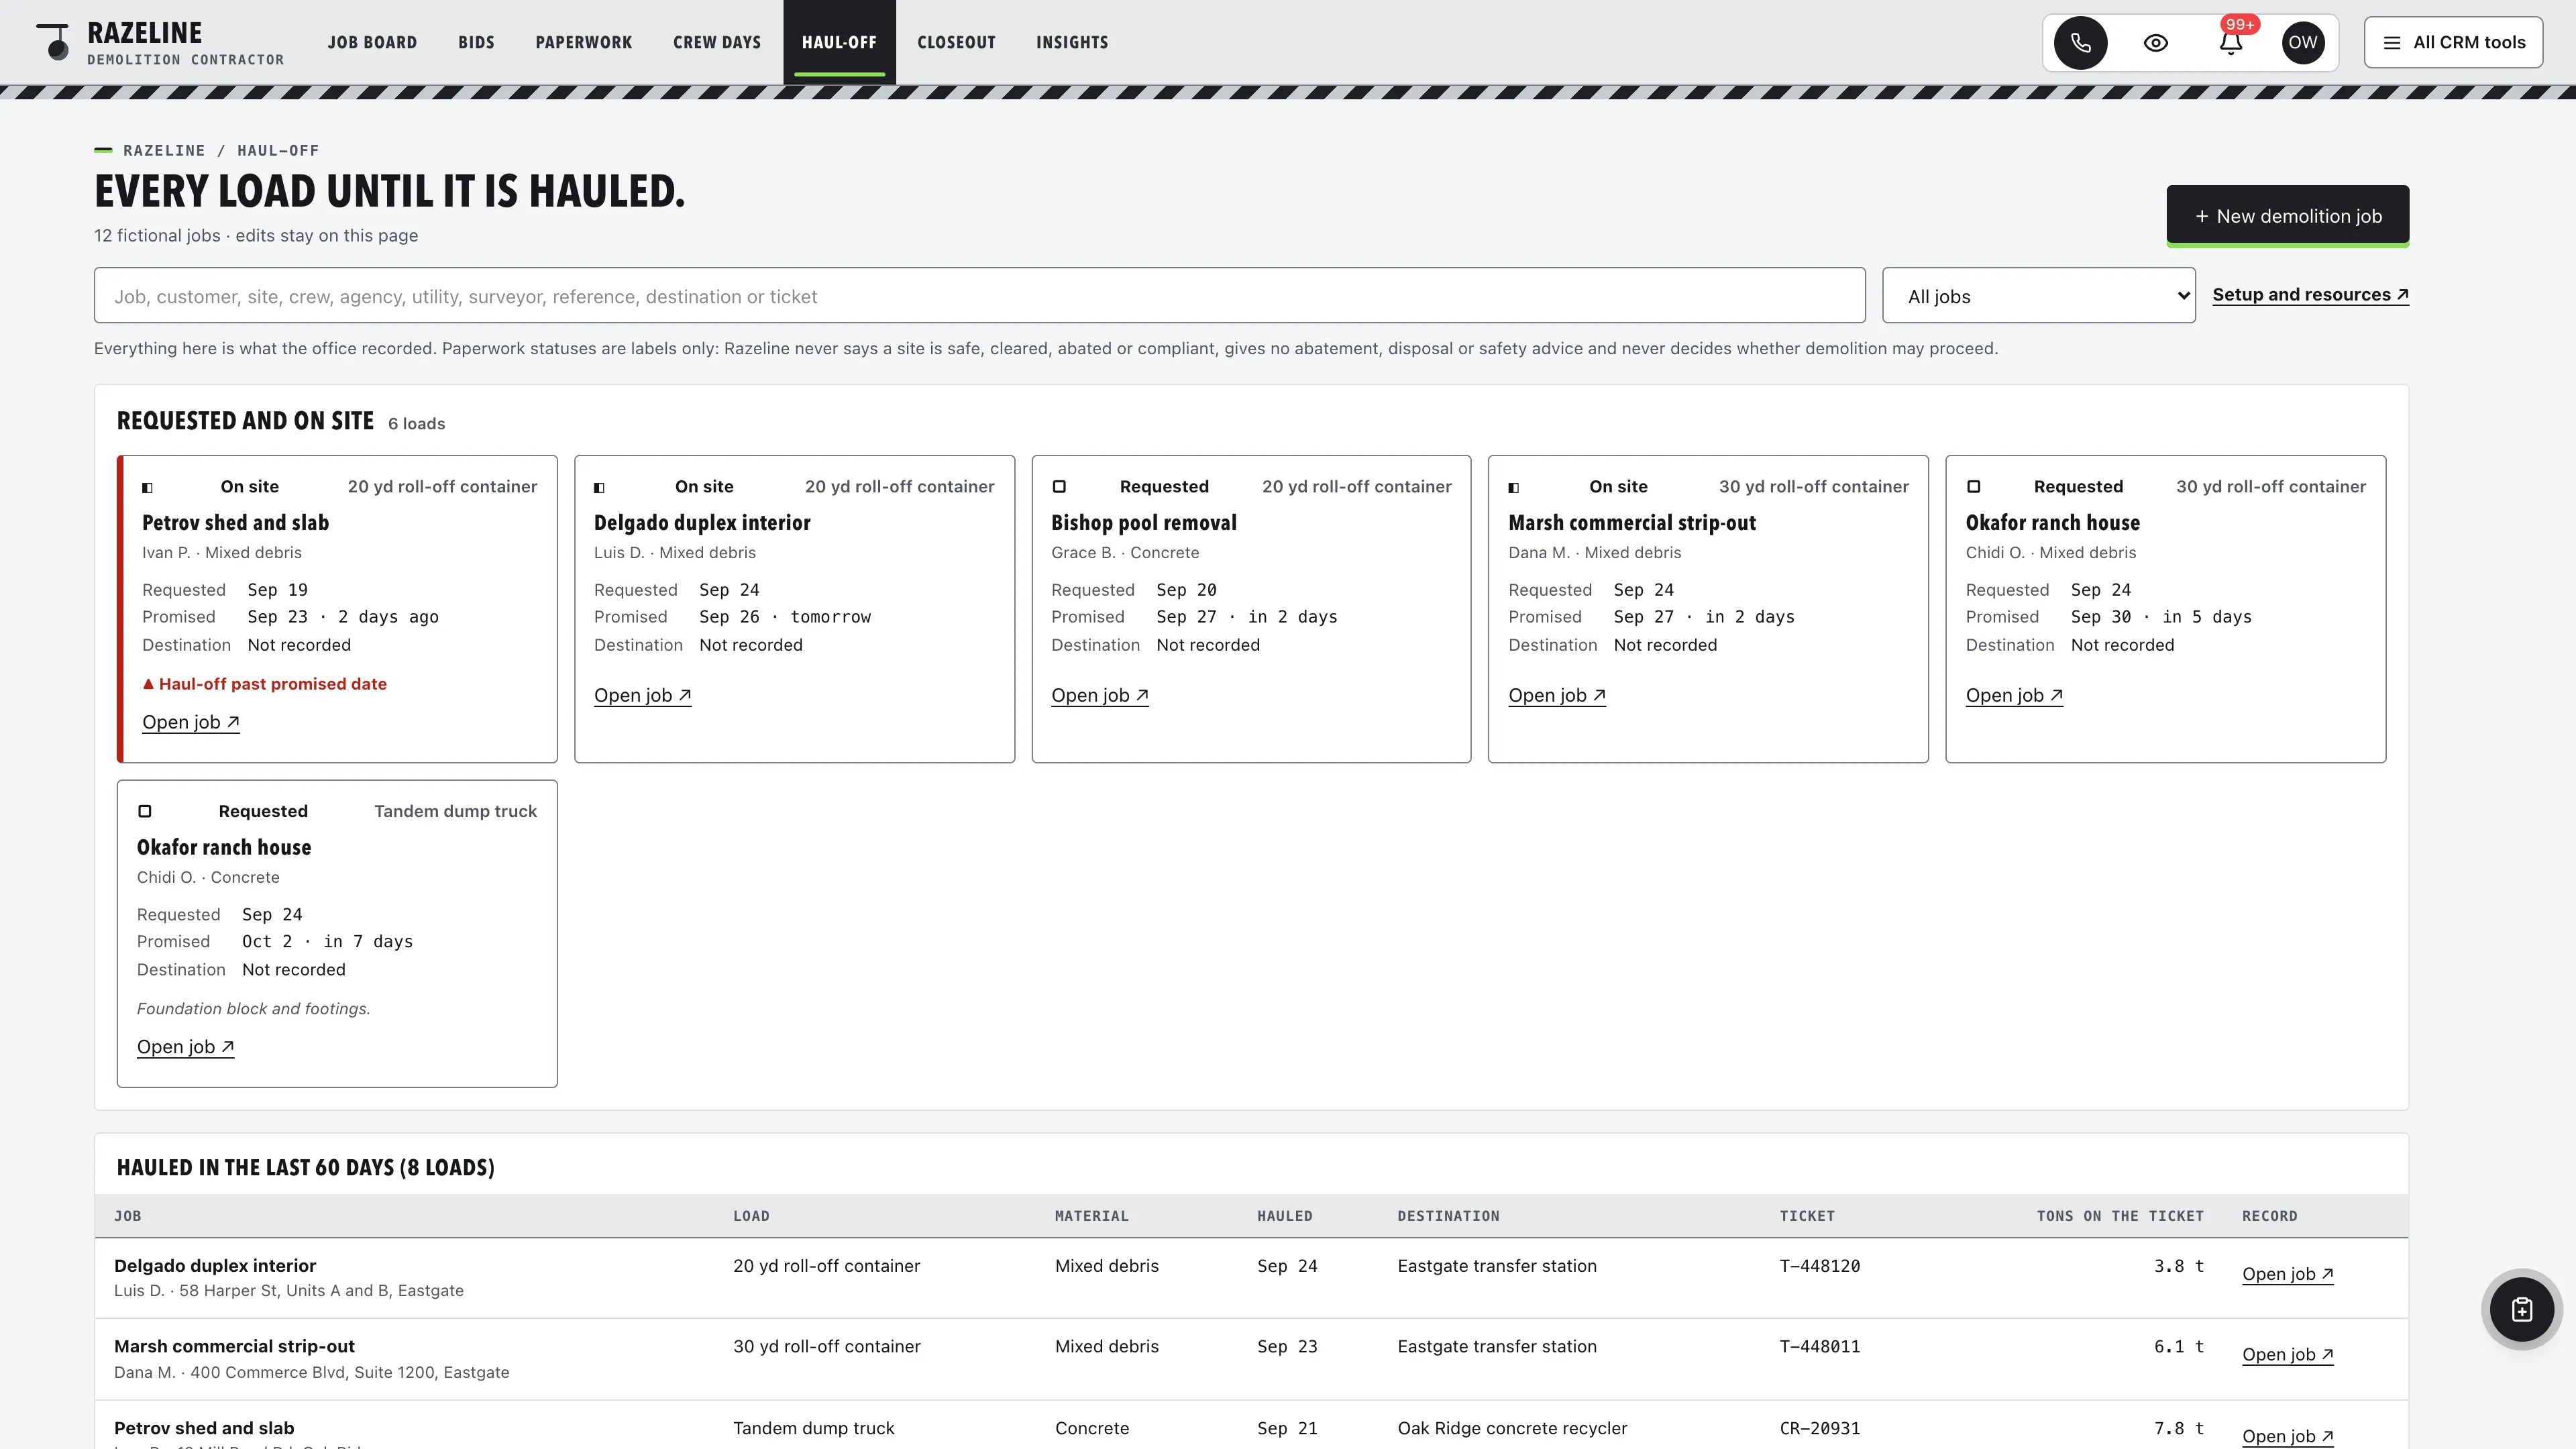Click status icon on Okafor 30 yd card
This screenshot has height=1449, width=2576.
coord(1973,487)
